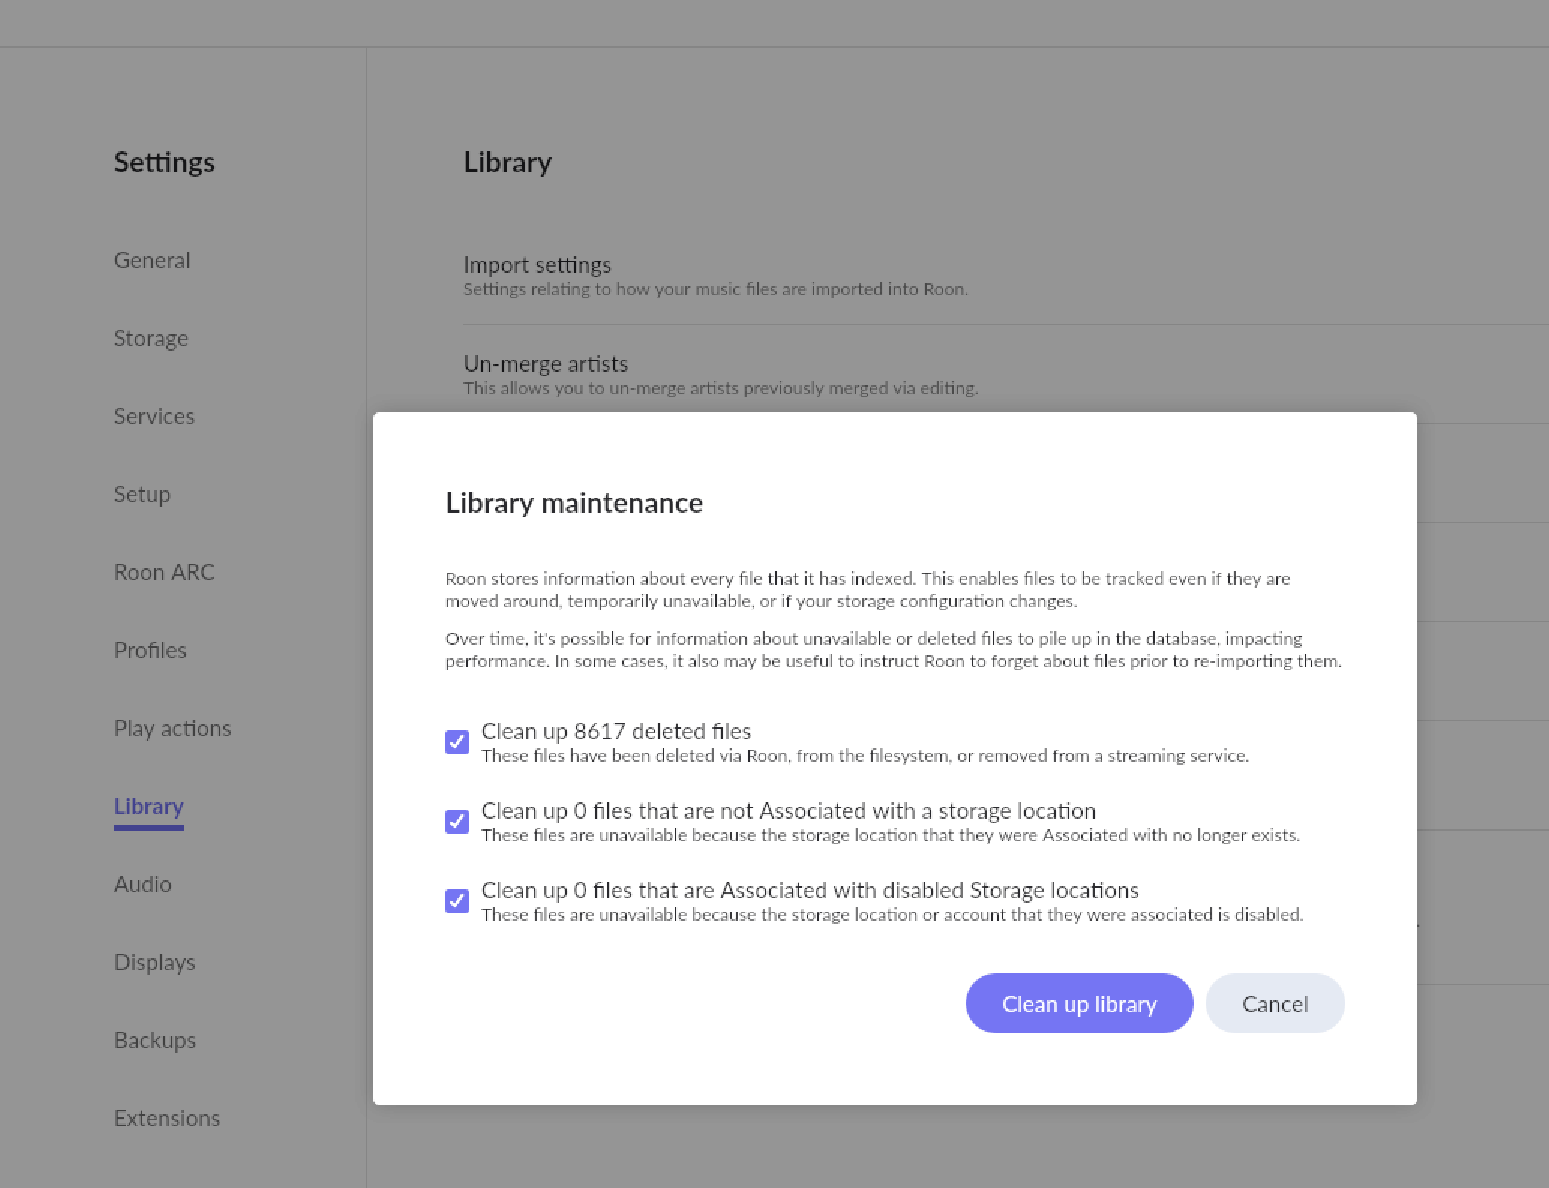The height and width of the screenshot is (1188, 1549).
Task: Go to Backups settings
Action: (x=155, y=1041)
